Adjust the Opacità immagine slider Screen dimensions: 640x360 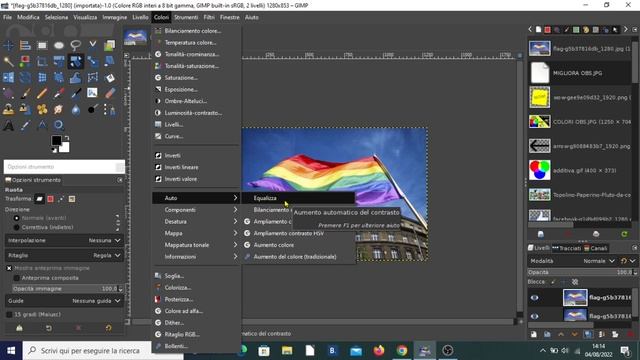67,289
